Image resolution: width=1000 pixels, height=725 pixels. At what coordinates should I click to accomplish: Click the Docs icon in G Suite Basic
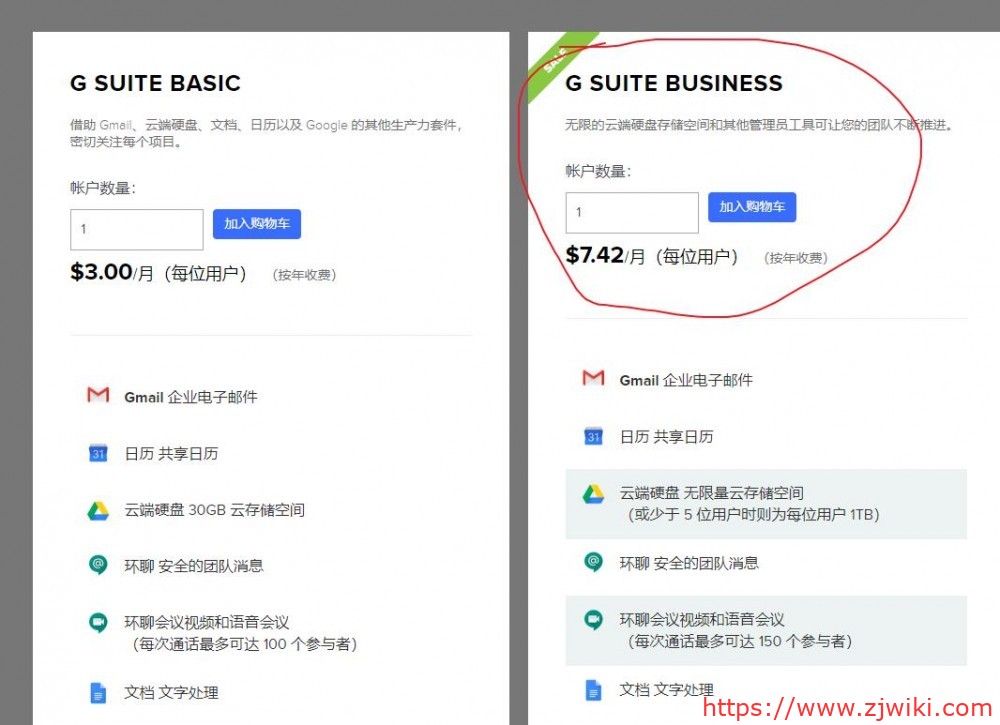98,692
